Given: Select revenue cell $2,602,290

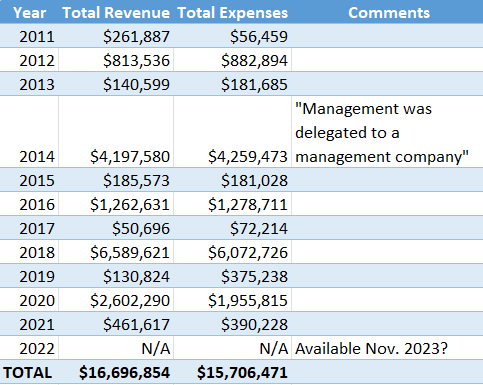Looking at the screenshot, I should 116,300.
